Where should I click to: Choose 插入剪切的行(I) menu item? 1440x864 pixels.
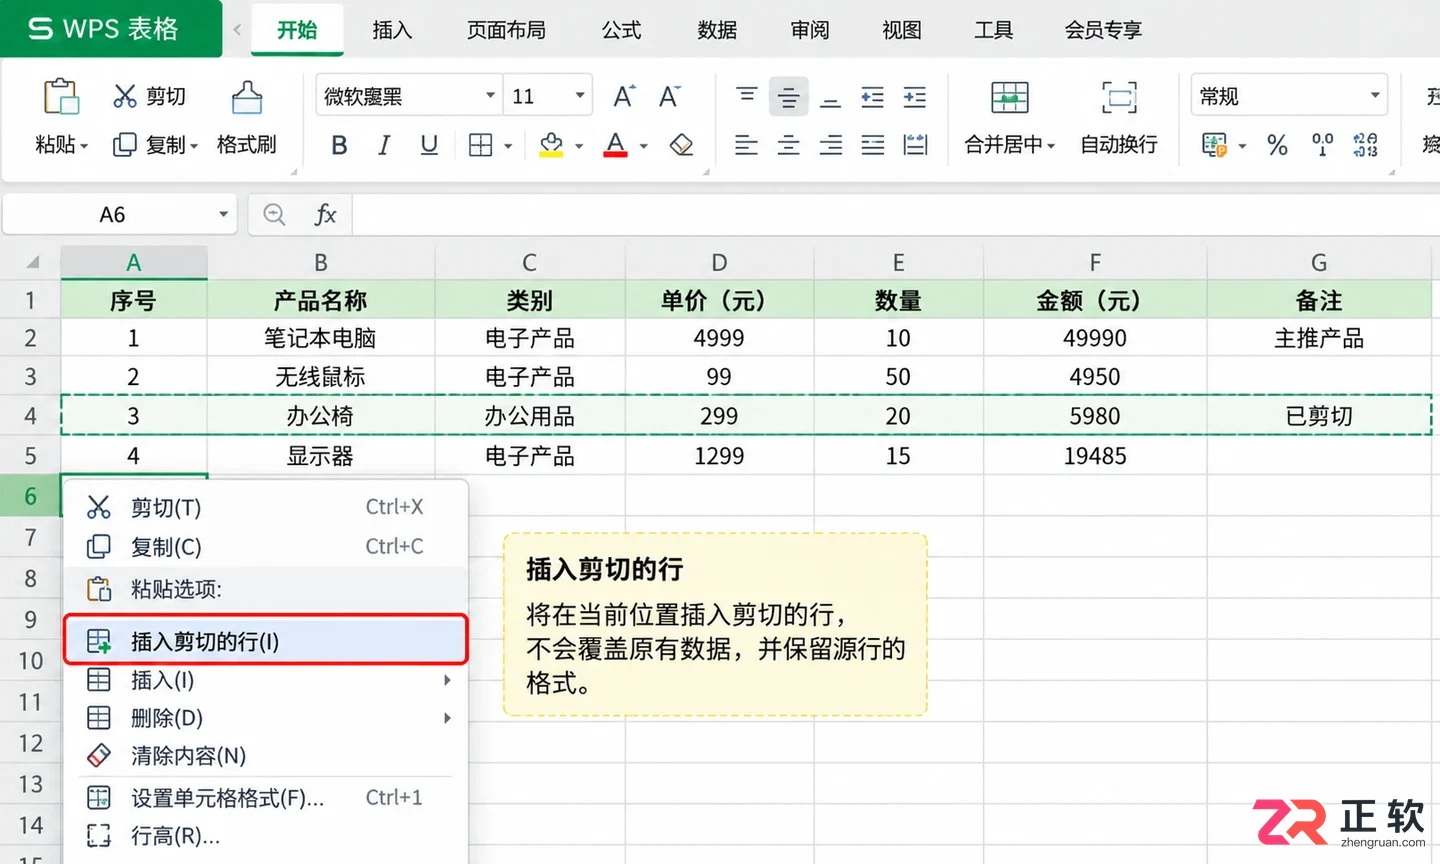(x=266, y=640)
